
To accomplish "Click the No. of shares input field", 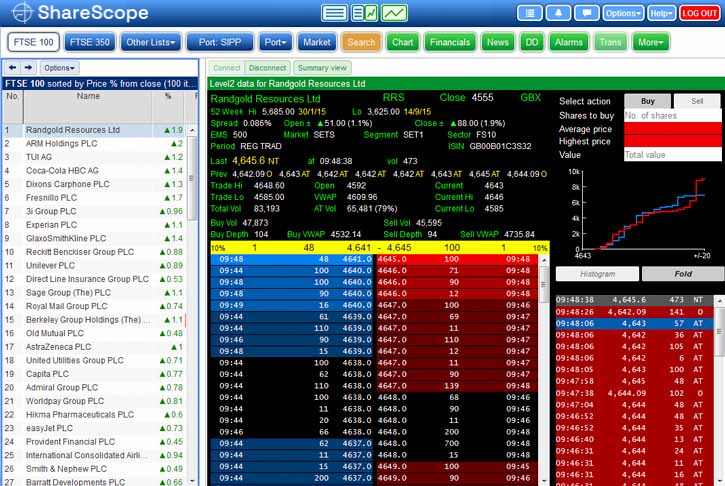I will [671, 115].
